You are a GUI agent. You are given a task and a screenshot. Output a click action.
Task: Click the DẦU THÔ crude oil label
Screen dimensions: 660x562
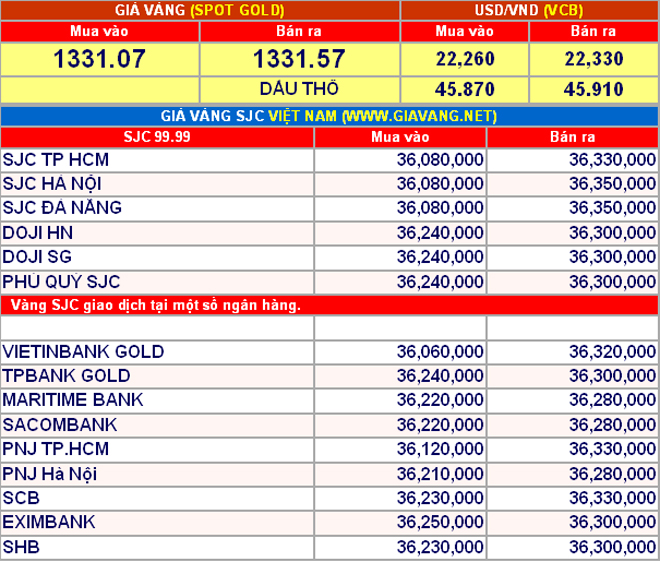click(299, 89)
